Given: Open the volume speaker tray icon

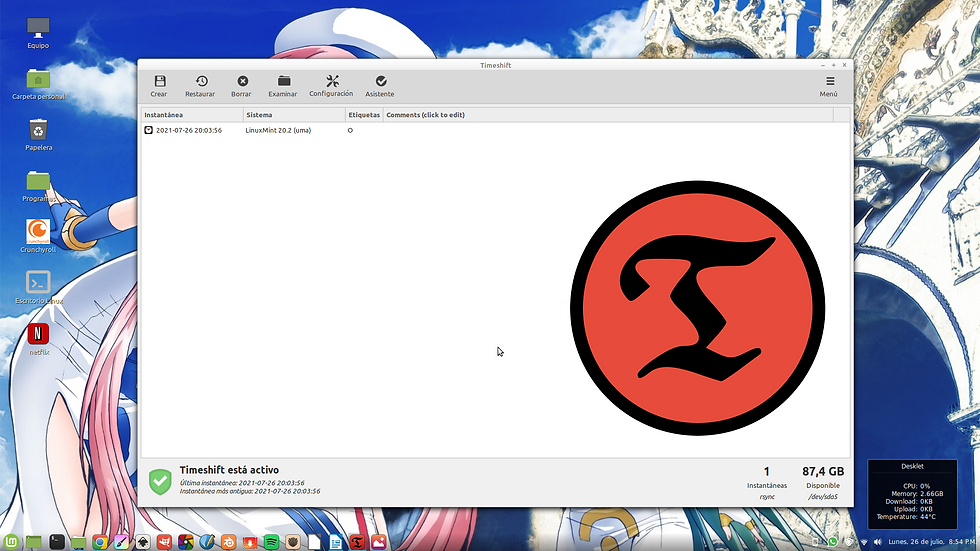Looking at the screenshot, I should click(x=878, y=542).
